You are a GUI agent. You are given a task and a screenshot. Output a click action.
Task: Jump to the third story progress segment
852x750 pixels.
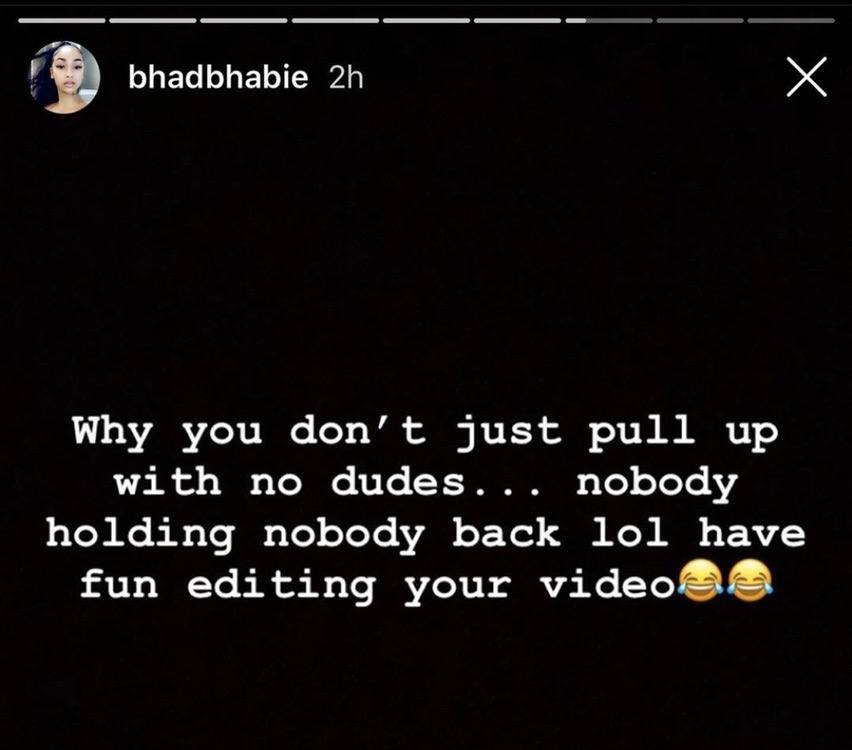(x=244, y=21)
